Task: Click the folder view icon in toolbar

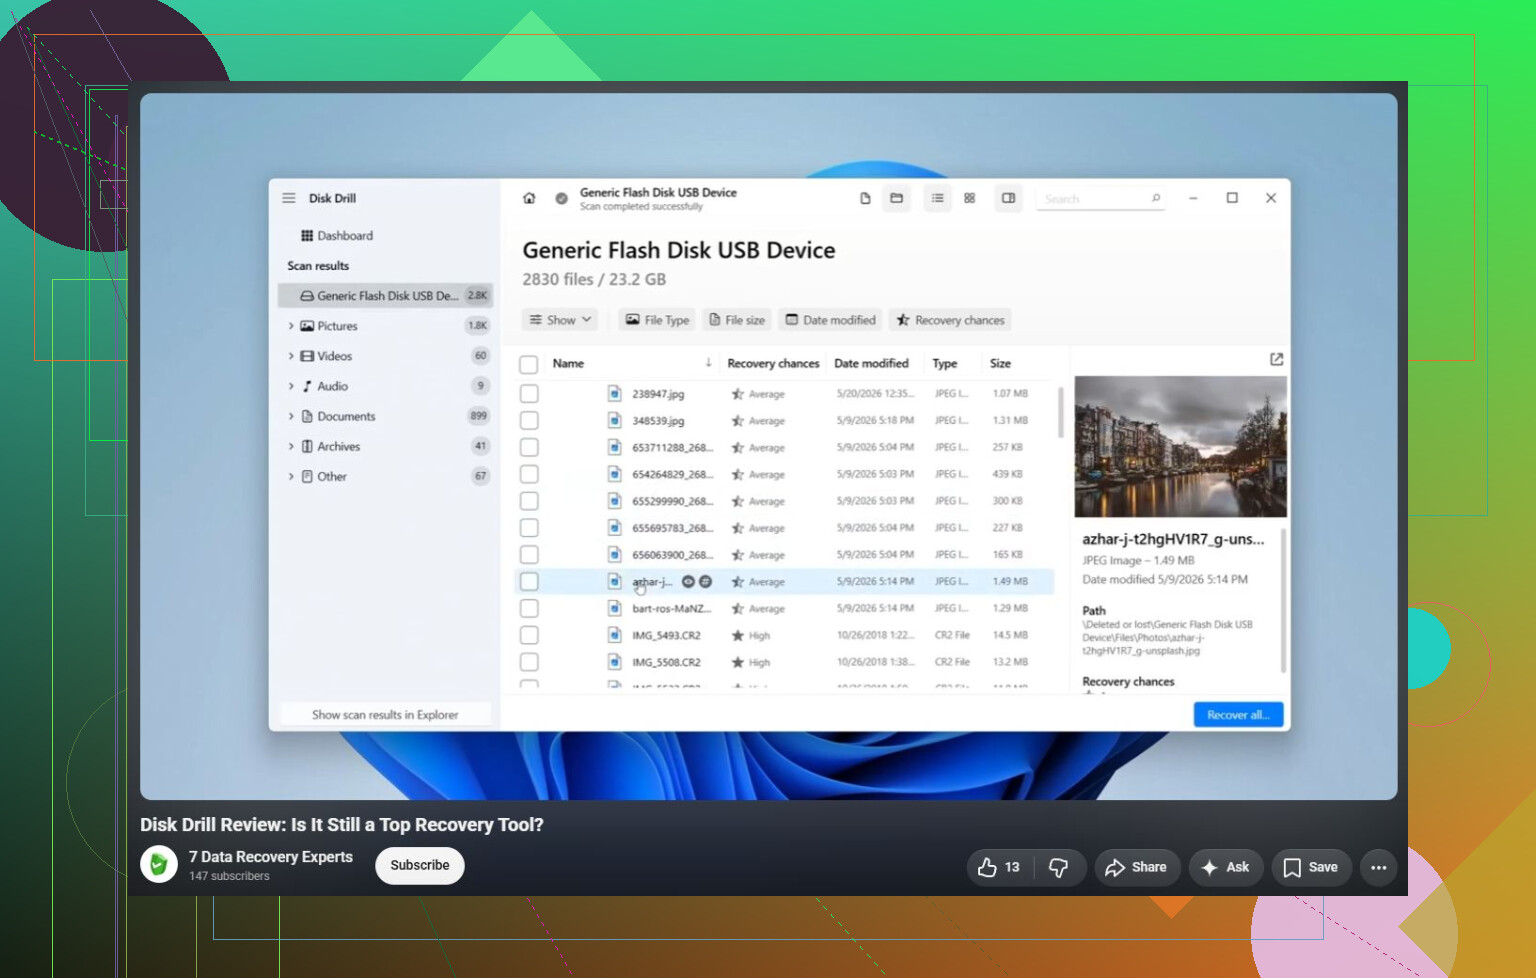Action: coord(896,198)
